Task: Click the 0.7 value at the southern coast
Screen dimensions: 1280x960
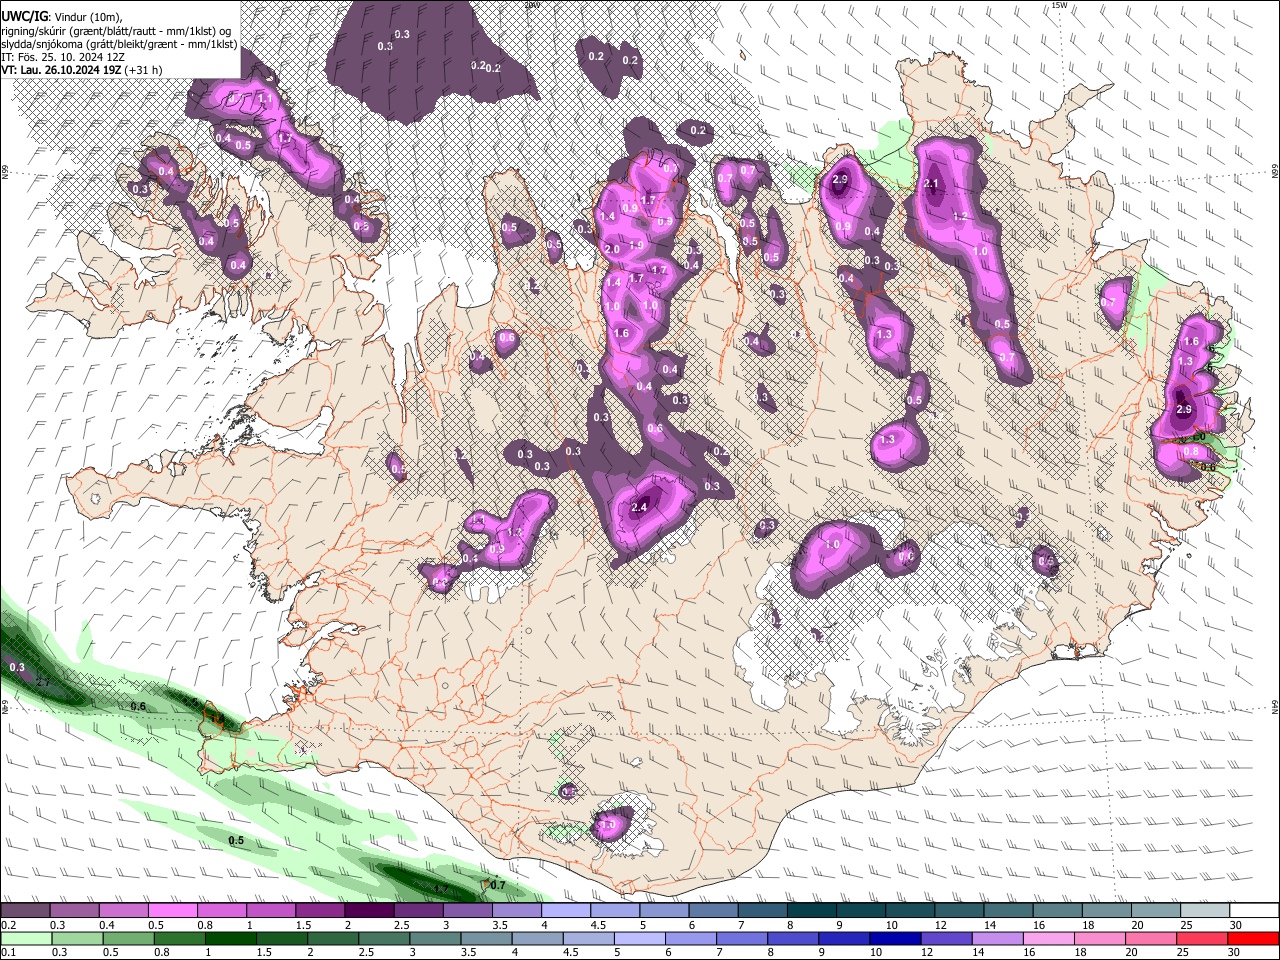Action: pos(498,885)
